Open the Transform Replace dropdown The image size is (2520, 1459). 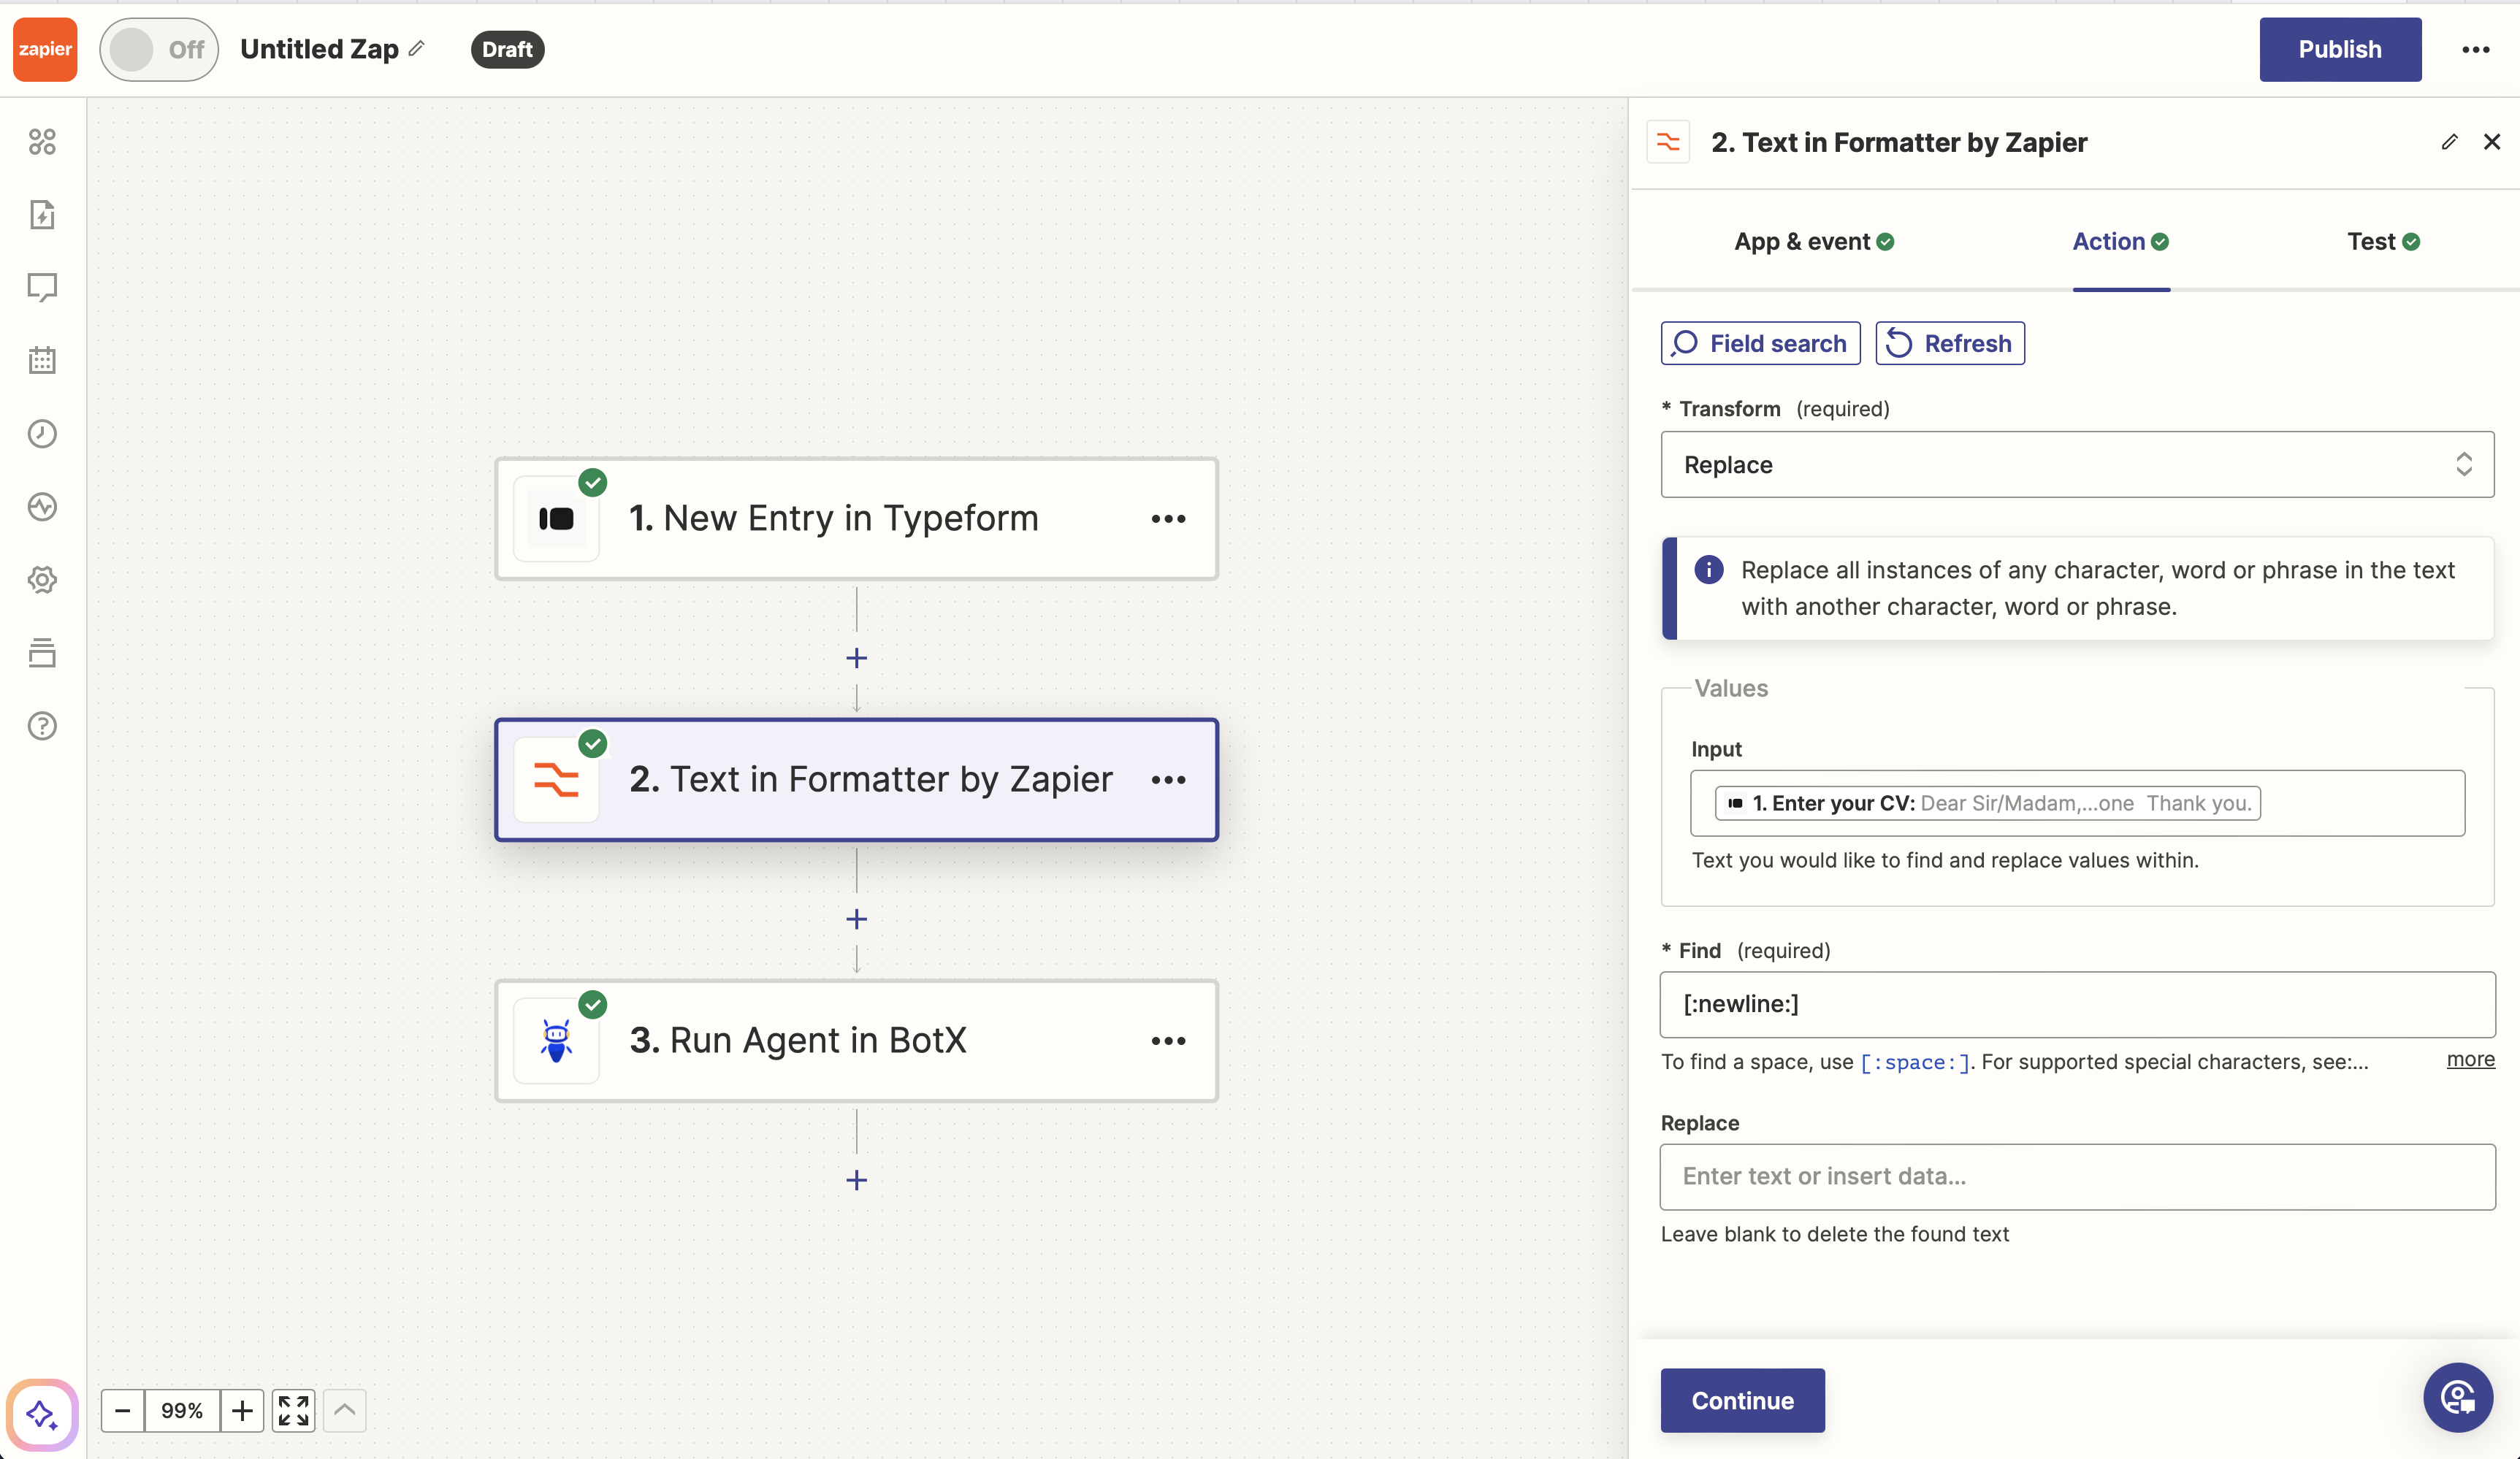(x=2076, y=464)
